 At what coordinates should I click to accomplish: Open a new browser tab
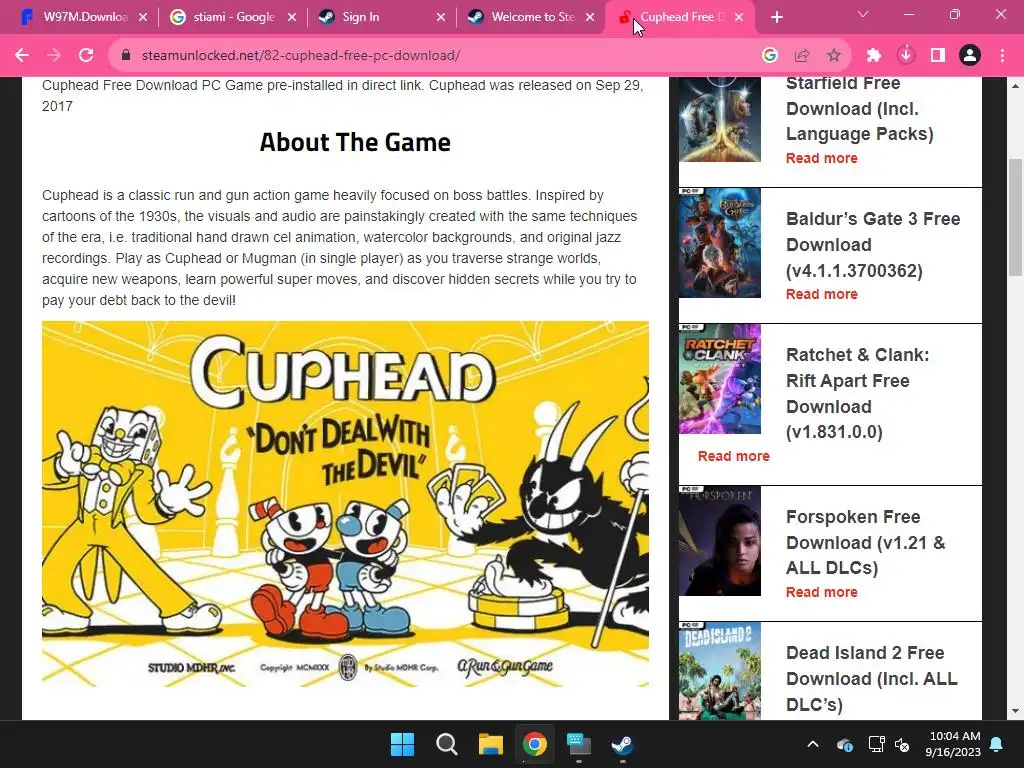(x=776, y=17)
